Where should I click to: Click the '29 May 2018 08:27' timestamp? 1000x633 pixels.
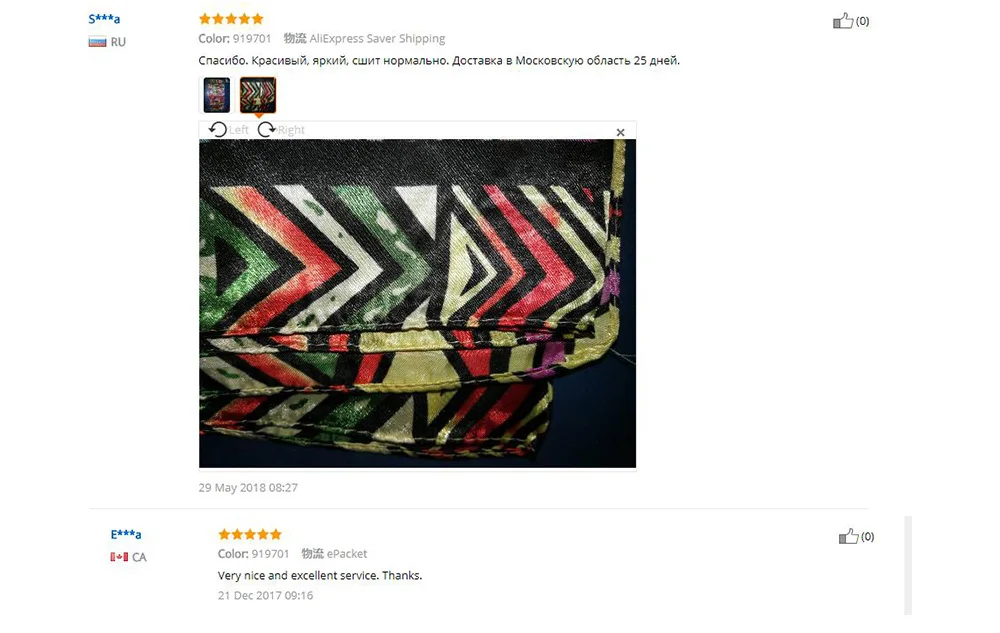click(248, 488)
